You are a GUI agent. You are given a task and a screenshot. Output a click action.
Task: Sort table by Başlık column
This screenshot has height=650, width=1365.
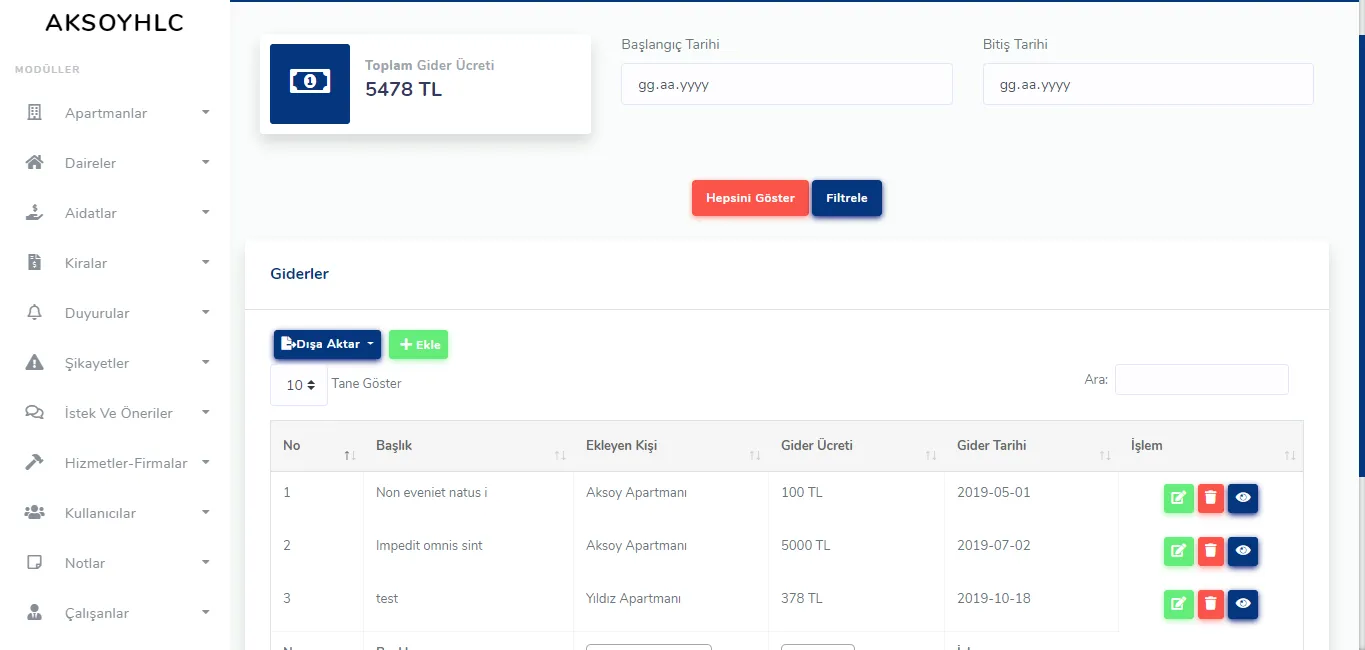(469, 446)
